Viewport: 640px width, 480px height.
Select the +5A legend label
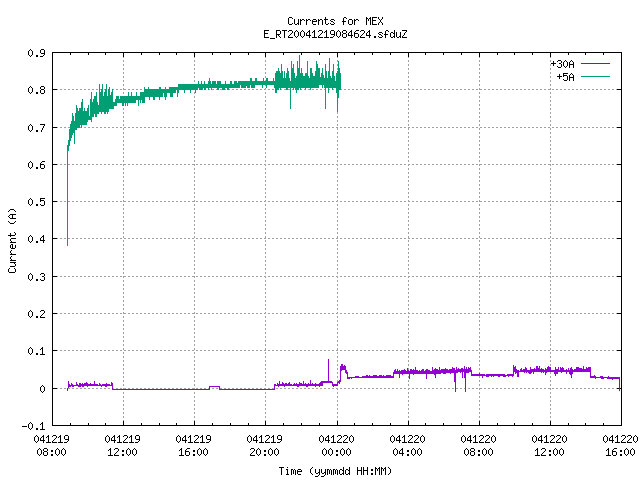click(x=566, y=77)
